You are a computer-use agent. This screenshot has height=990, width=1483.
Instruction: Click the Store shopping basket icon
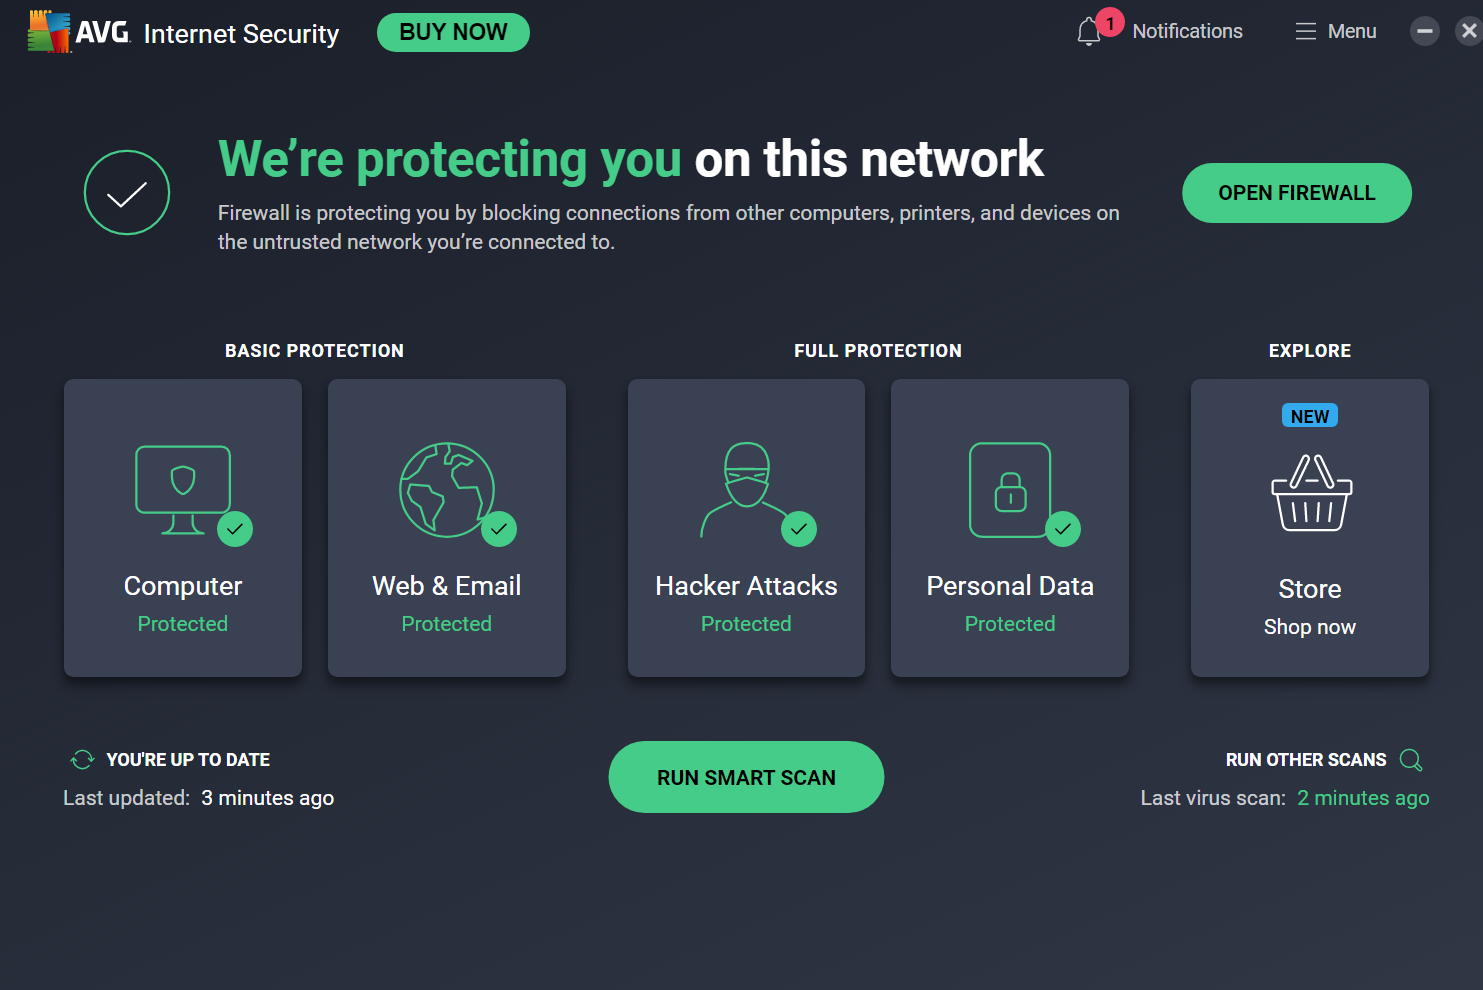1311,492
